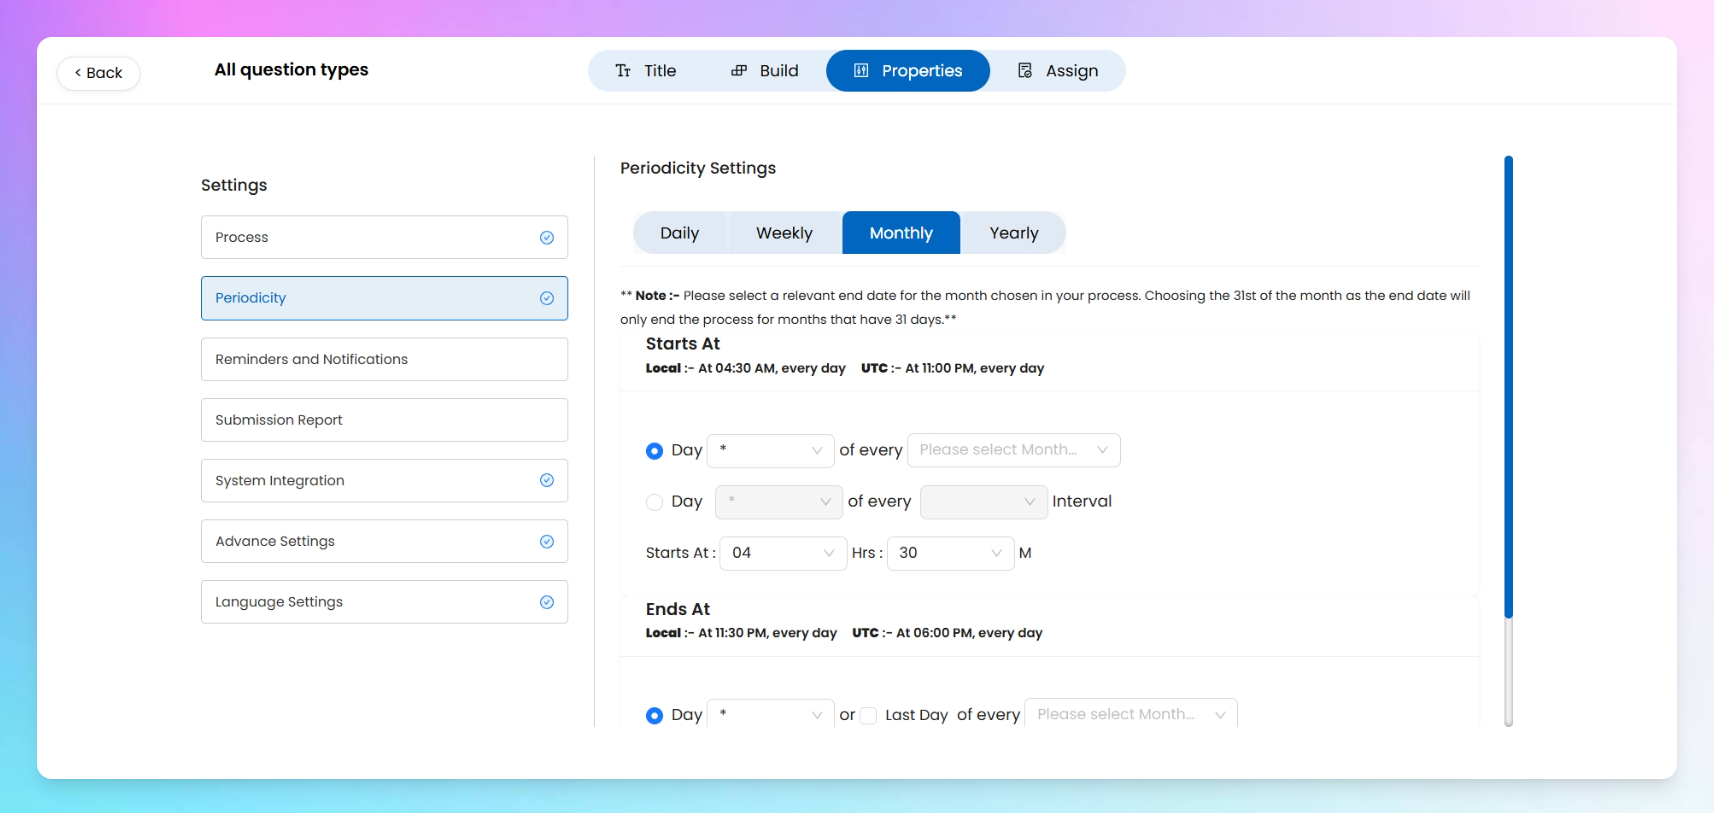Open the start minutes dropdown showing 30
The height and width of the screenshot is (813, 1714).
(x=951, y=553)
